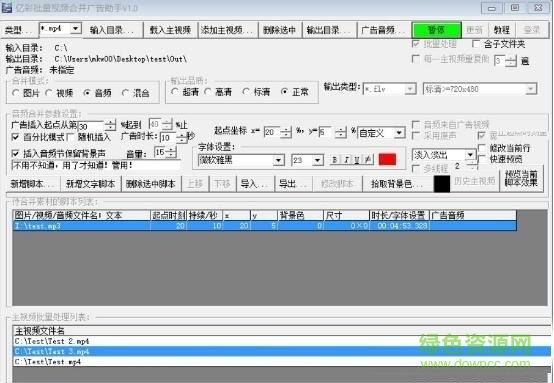Adjust the 音量 volume stepper
The image size is (554, 383).
(x=171, y=153)
